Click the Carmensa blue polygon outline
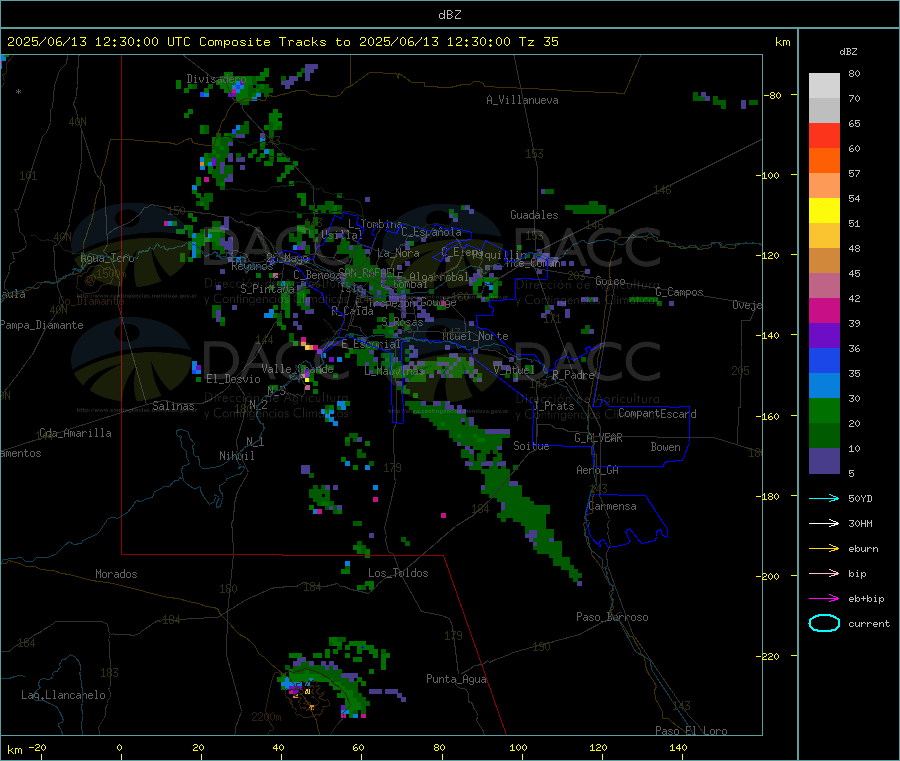Screen dimensions: 900x761 [626, 519]
